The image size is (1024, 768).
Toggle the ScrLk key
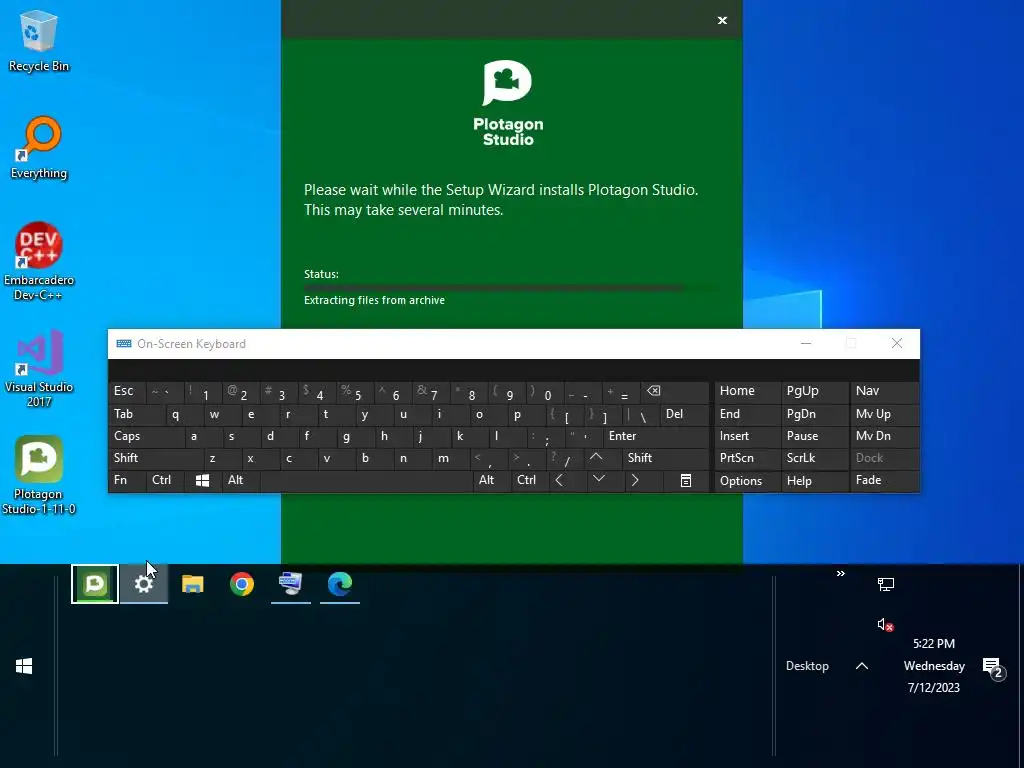click(x=814, y=458)
